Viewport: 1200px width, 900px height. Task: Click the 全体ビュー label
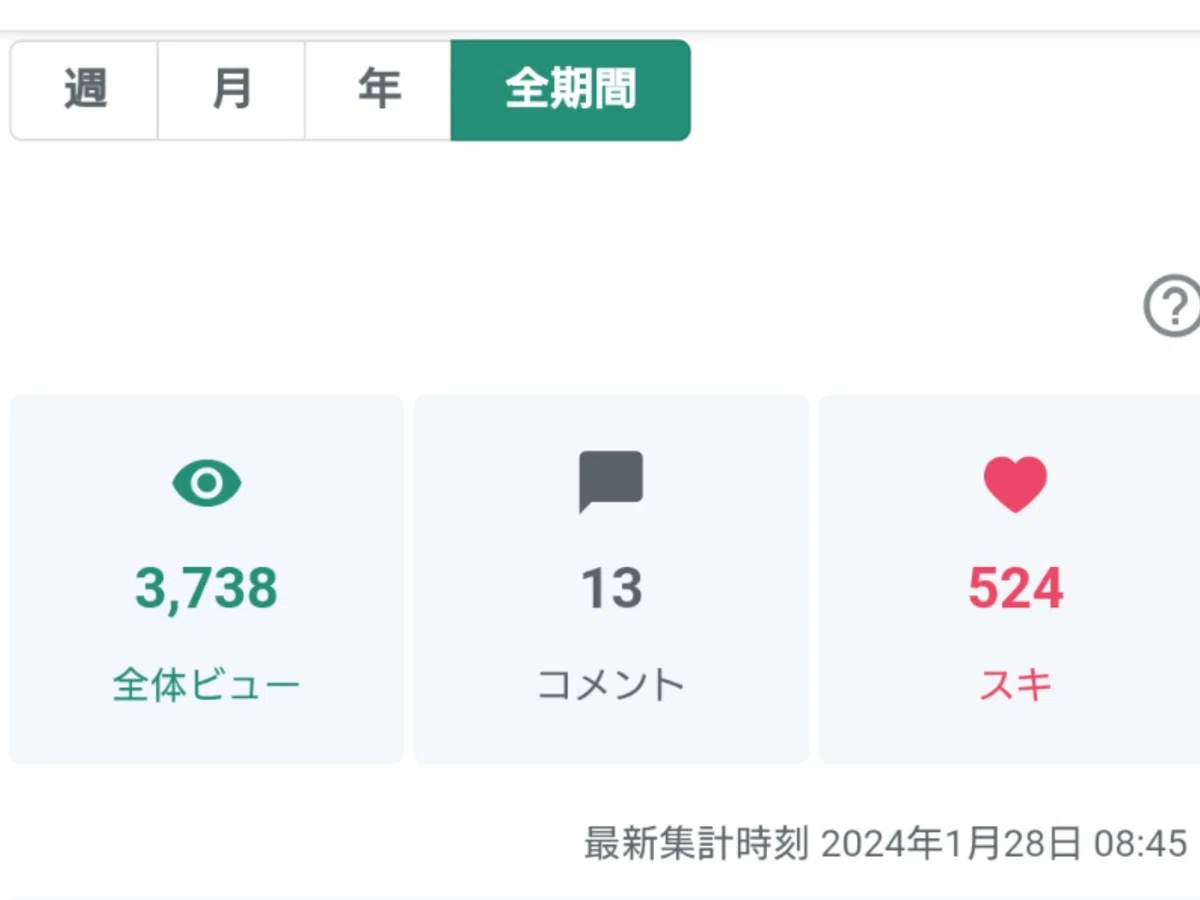click(206, 686)
